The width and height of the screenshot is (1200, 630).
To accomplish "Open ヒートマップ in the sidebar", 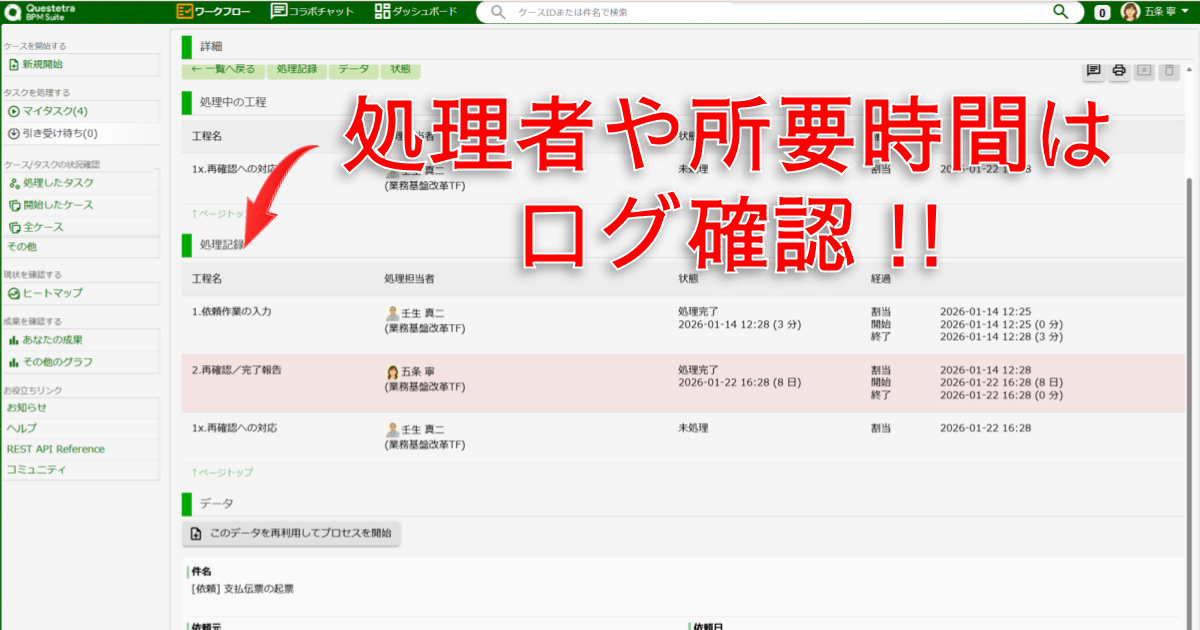I will 80,293.
